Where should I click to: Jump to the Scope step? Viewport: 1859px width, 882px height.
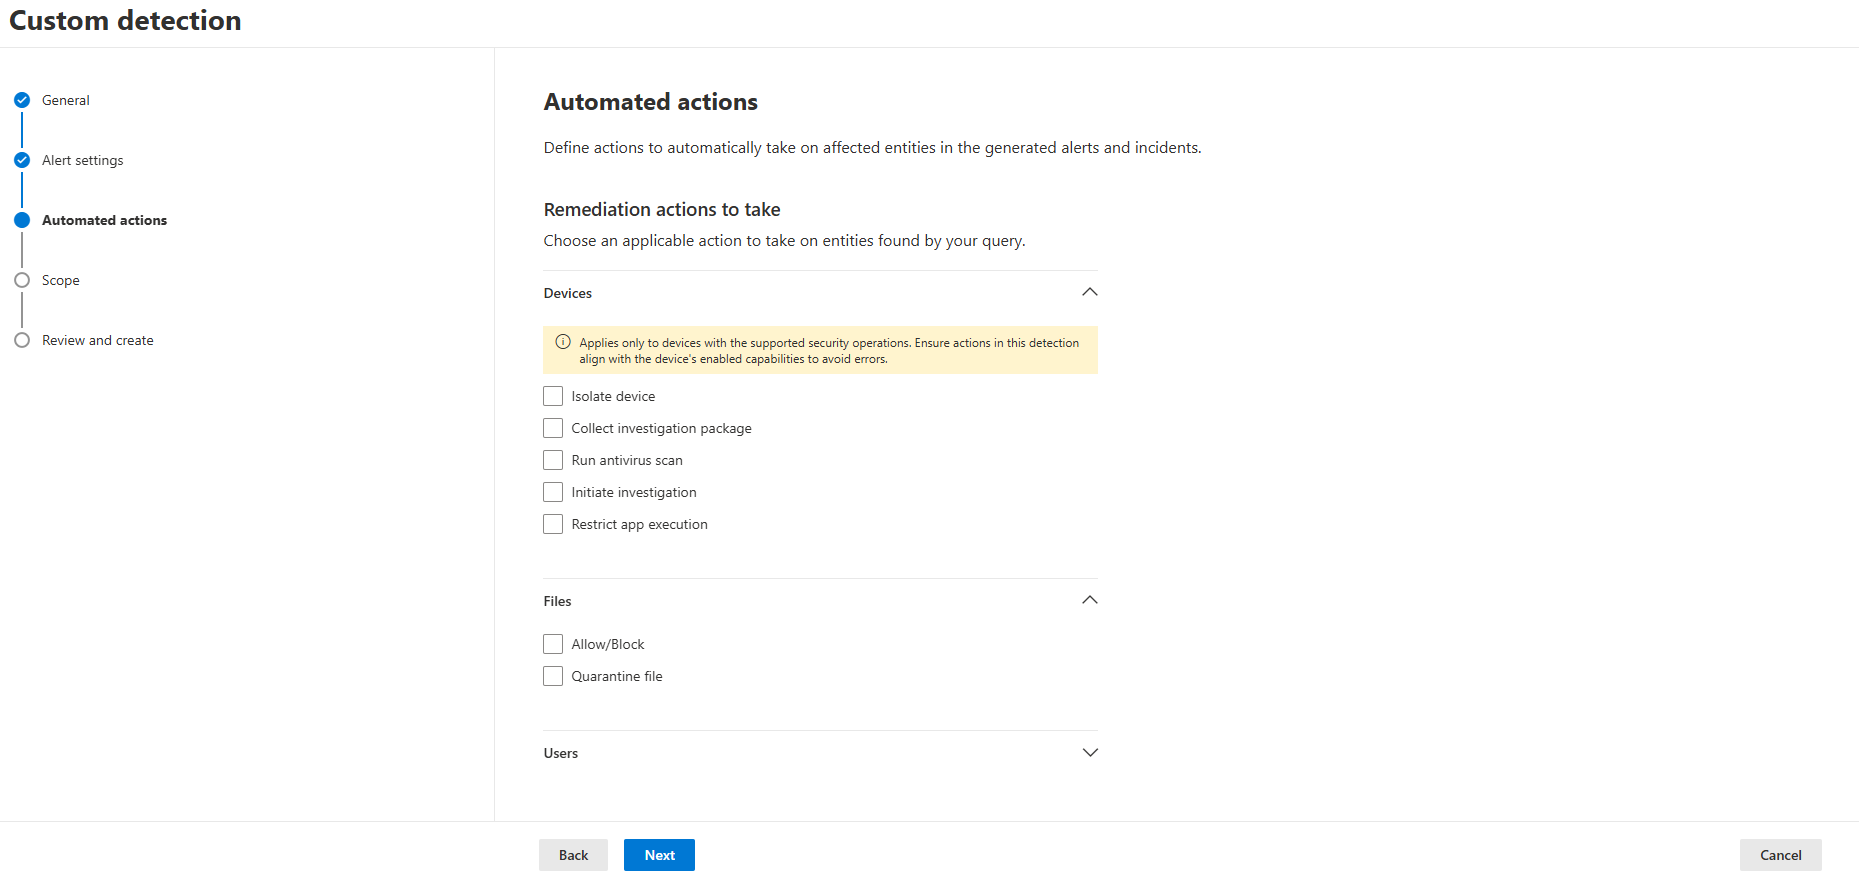(x=61, y=280)
